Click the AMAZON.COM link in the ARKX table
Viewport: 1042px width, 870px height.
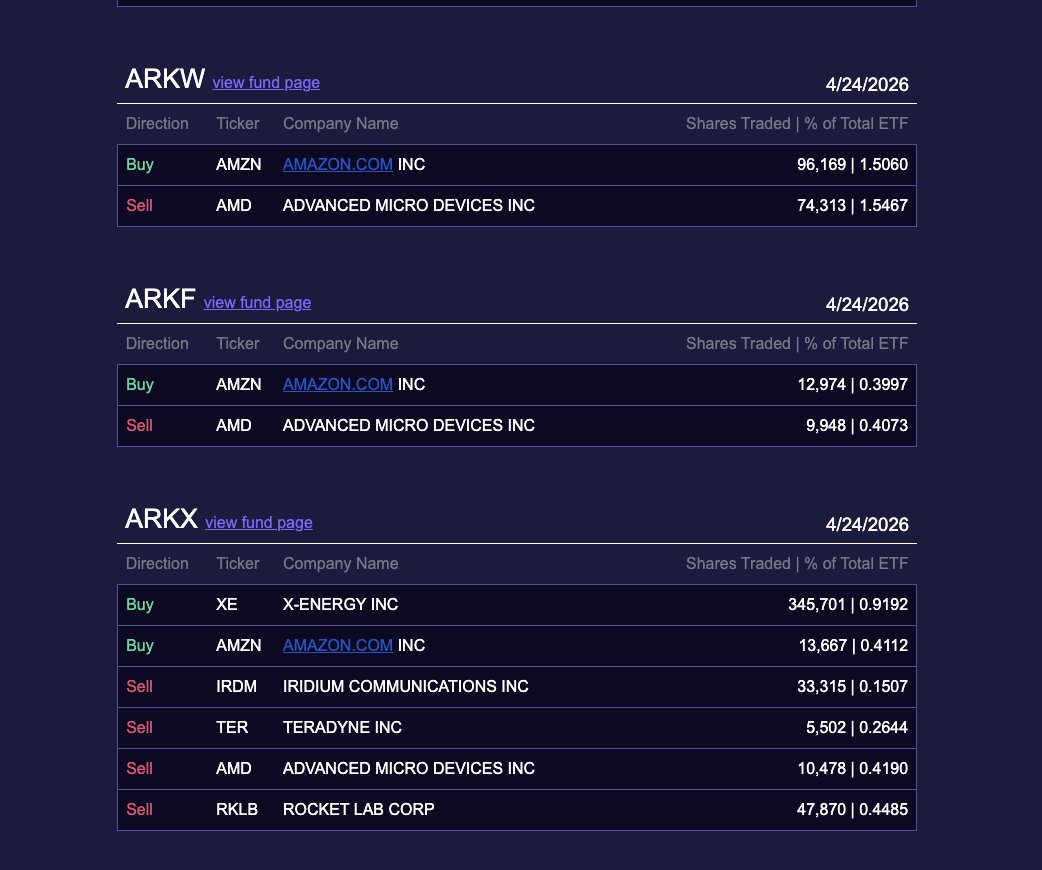[x=338, y=646]
